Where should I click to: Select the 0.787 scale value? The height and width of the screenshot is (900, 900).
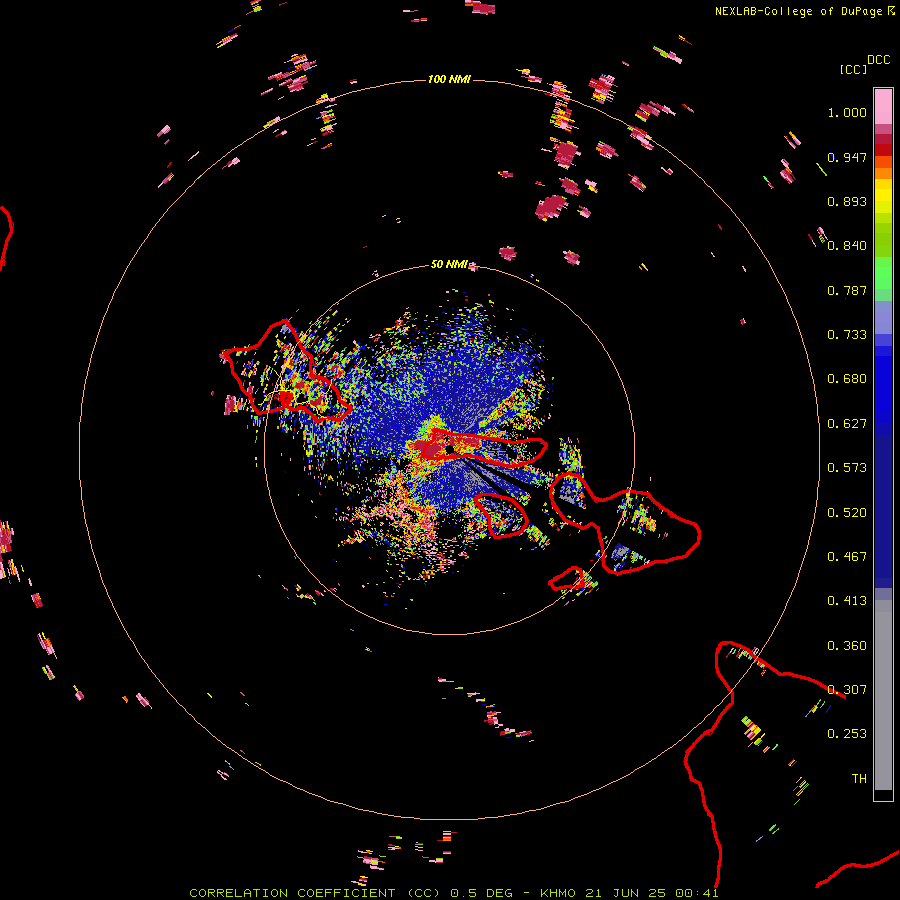[847, 290]
